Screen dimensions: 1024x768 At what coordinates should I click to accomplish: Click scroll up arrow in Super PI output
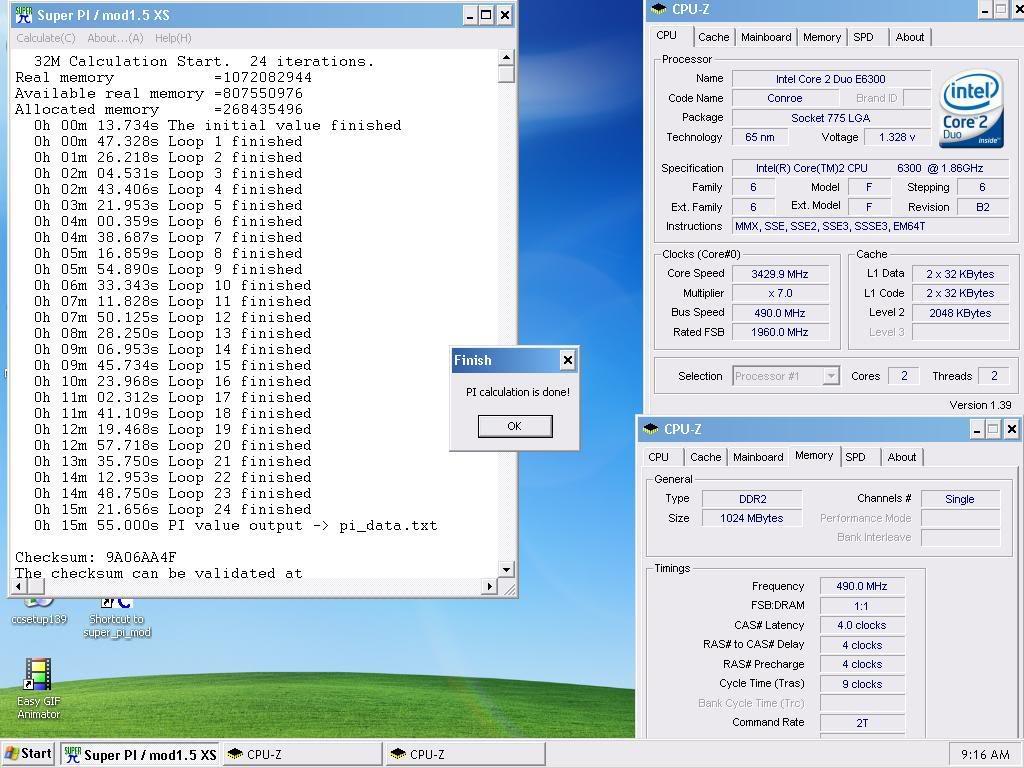click(506, 57)
